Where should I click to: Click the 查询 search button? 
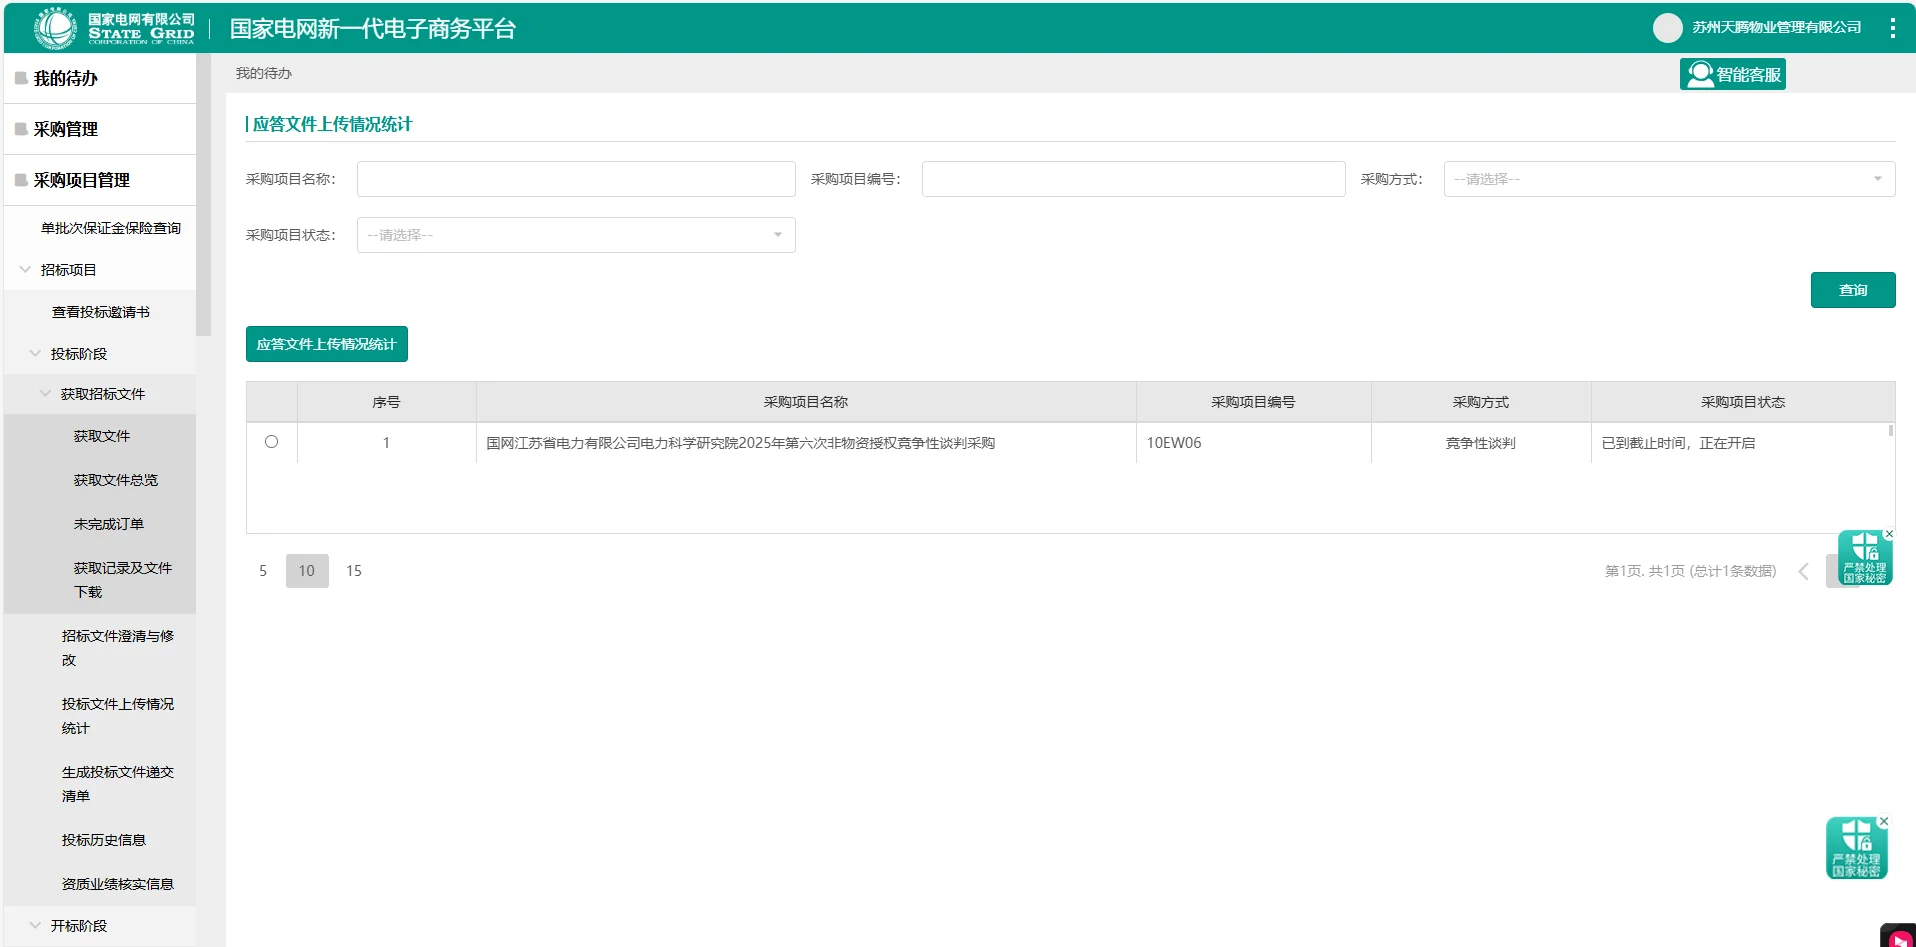(1852, 289)
